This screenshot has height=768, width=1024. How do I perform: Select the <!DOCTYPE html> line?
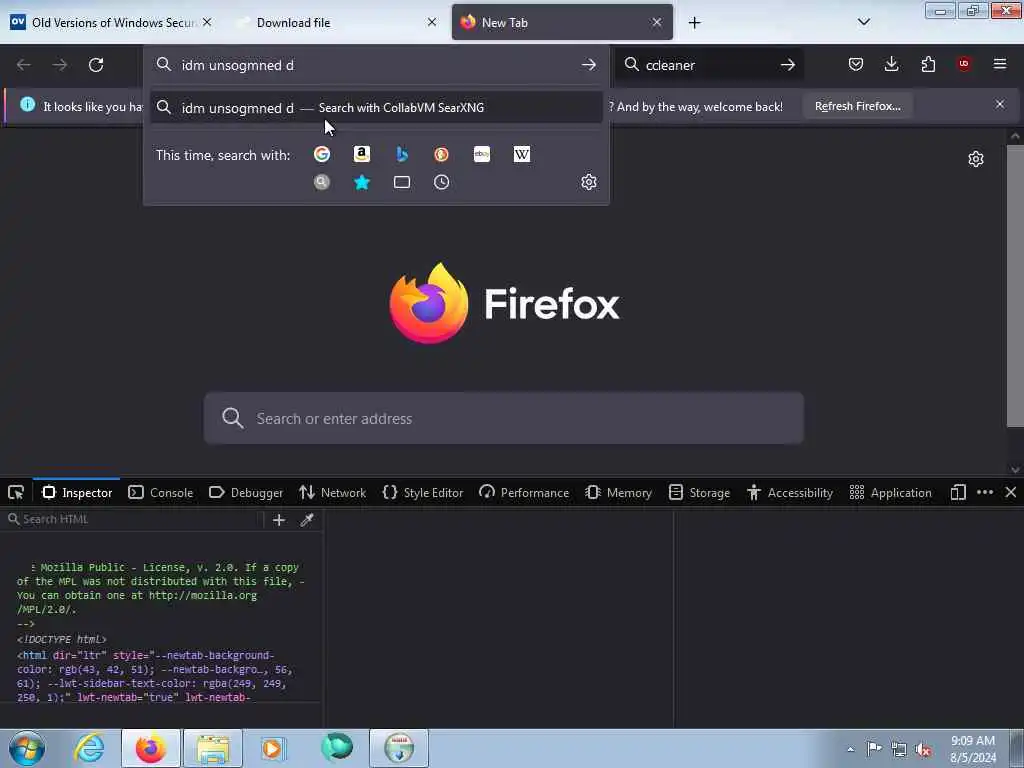[x=61, y=639]
